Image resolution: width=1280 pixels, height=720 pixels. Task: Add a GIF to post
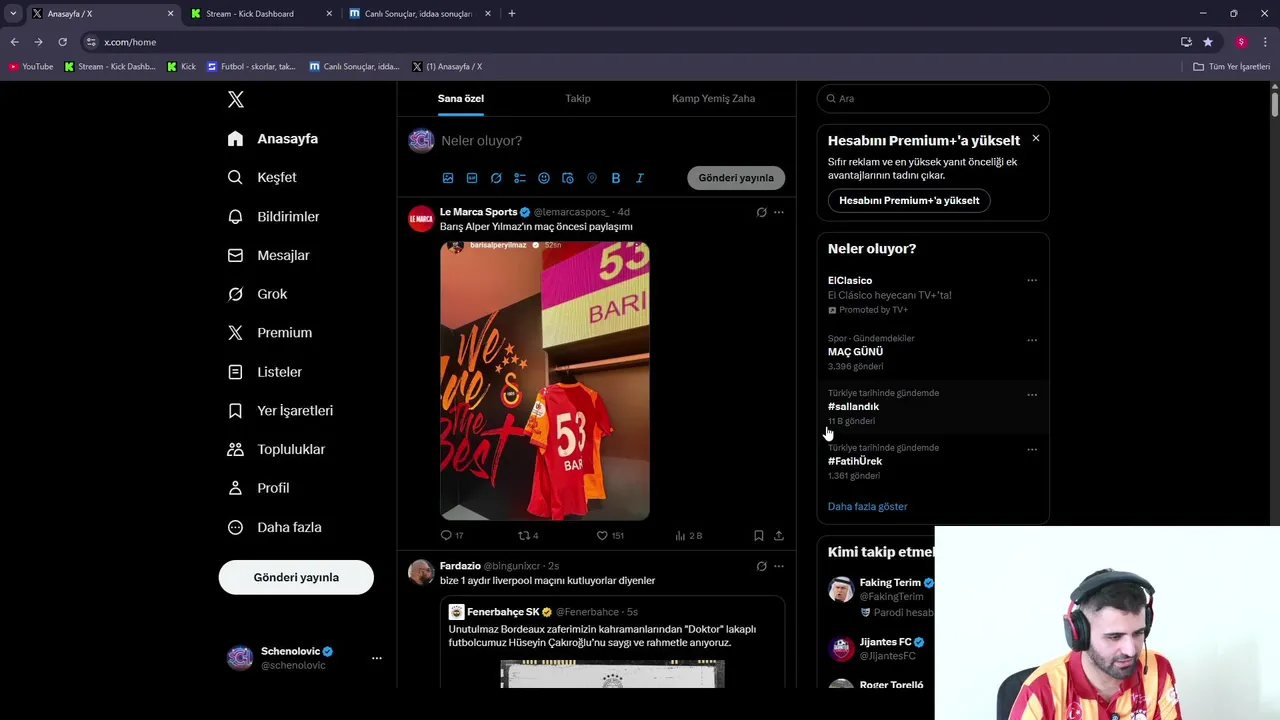(472, 178)
